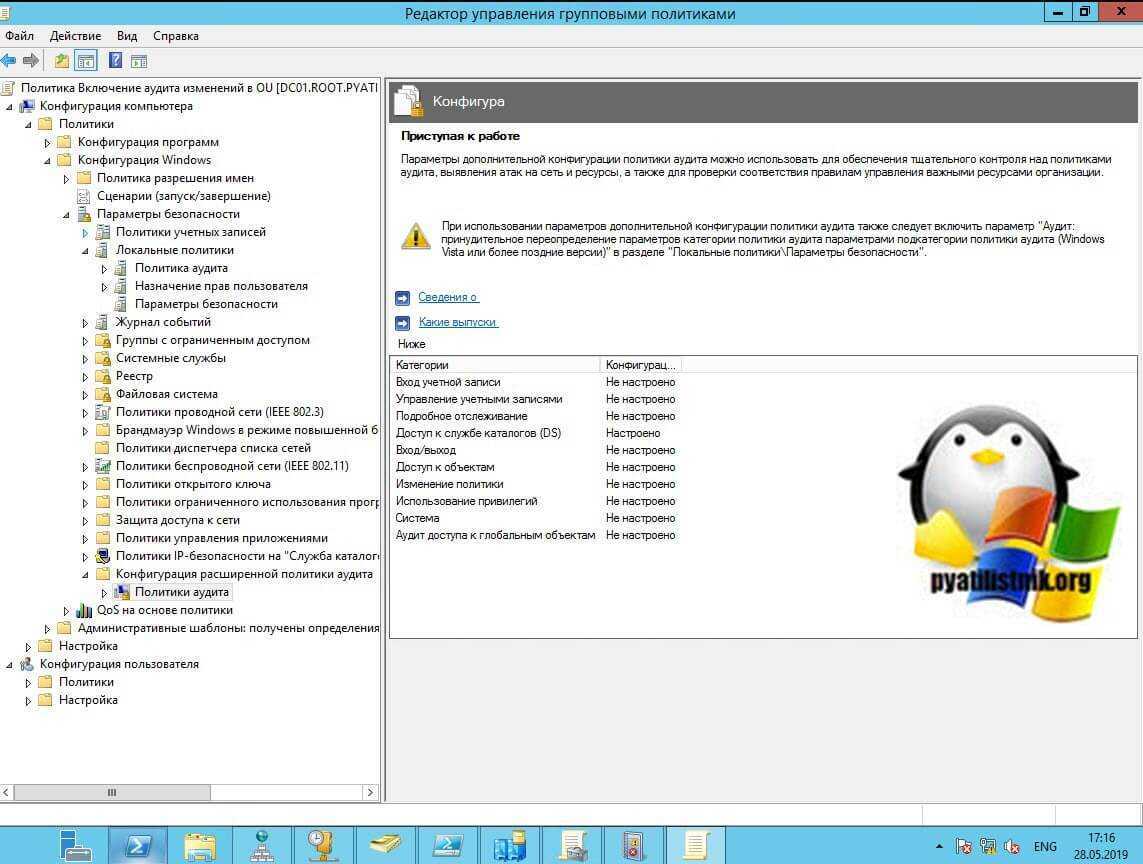Click the Какие выпуски link
Viewport: 1143px width, 864px height.
[x=457, y=322]
